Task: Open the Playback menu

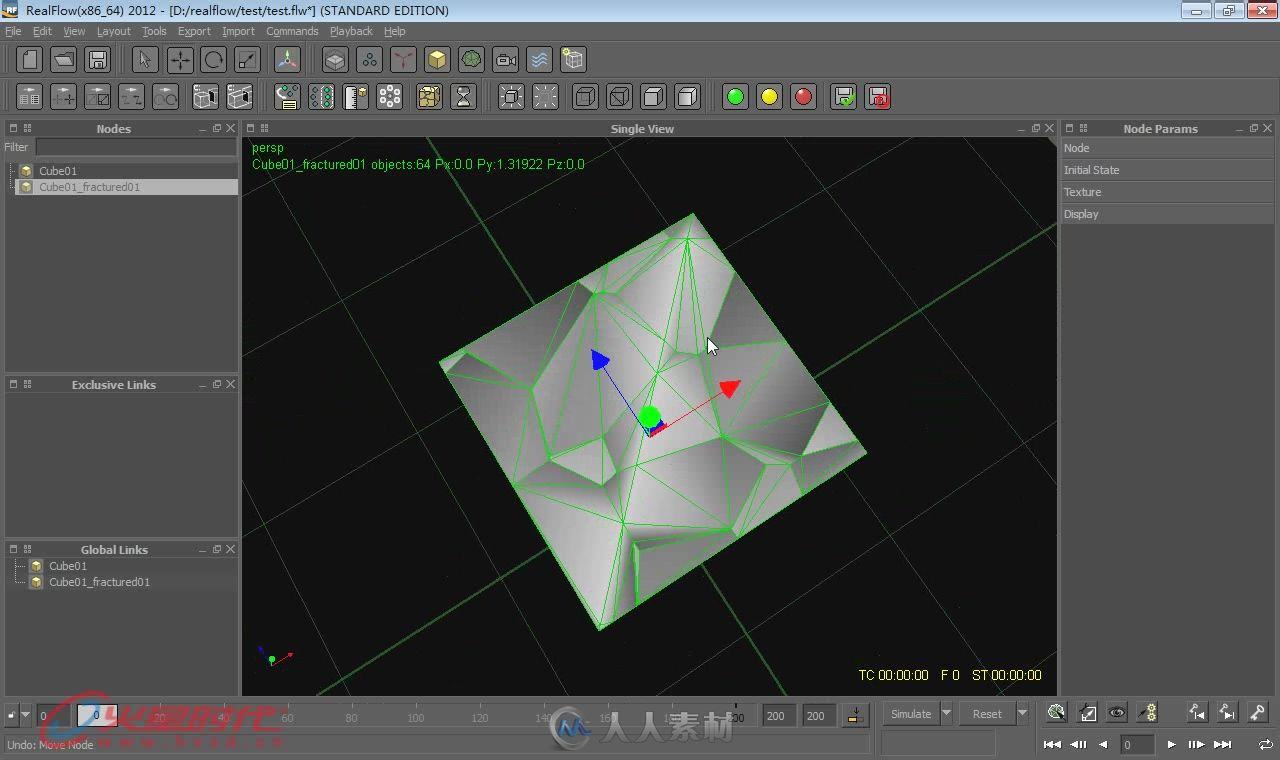Action: (351, 31)
